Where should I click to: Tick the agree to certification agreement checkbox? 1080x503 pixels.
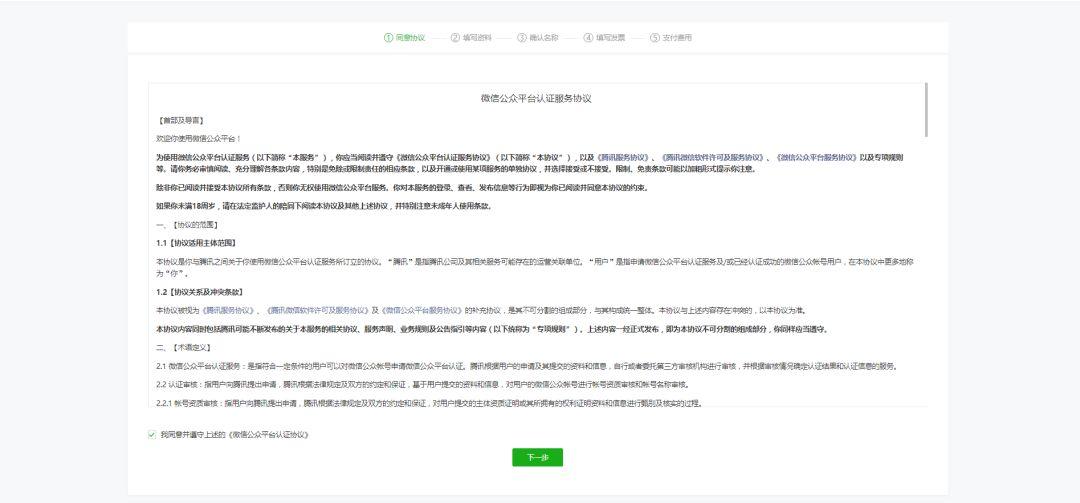pyautogui.click(x=152, y=435)
